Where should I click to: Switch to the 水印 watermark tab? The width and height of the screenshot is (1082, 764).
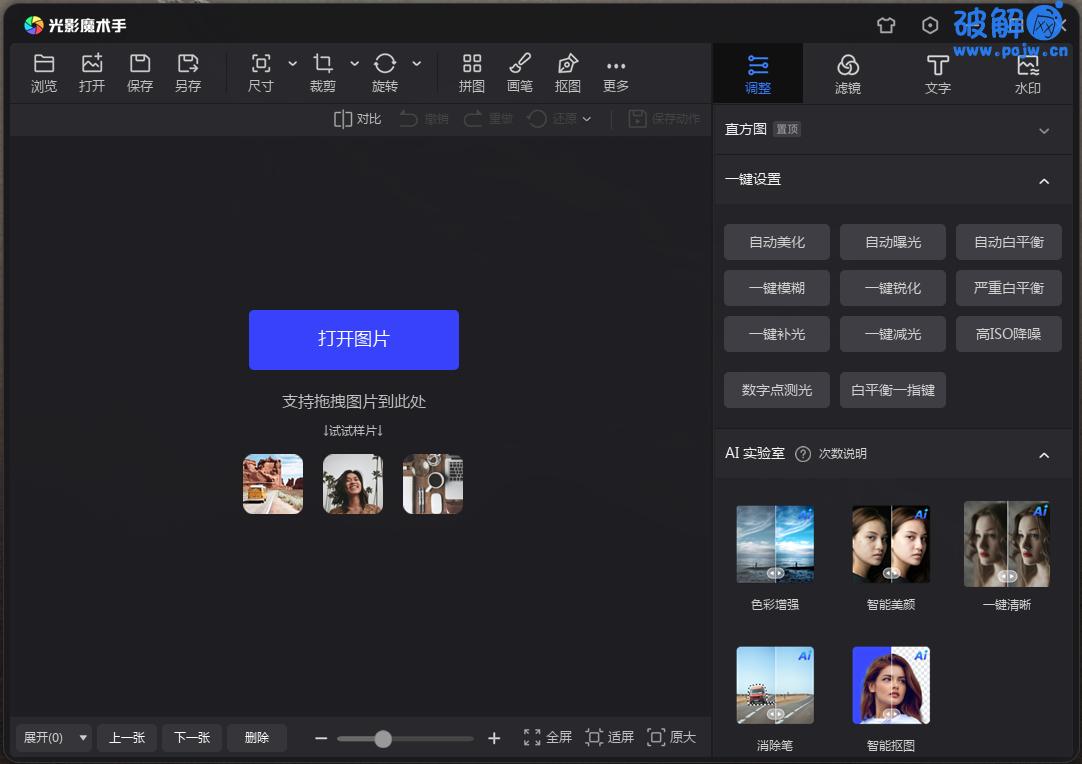coord(1028,72)
